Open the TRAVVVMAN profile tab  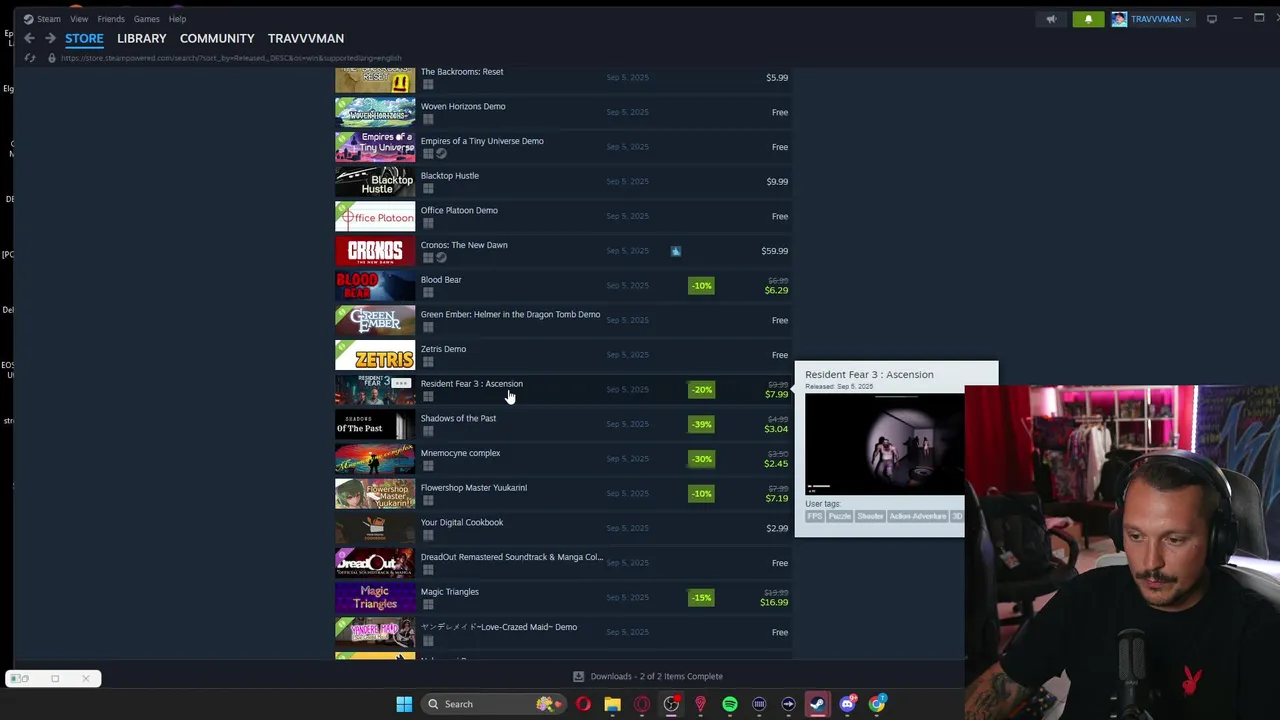coord(306,38)
